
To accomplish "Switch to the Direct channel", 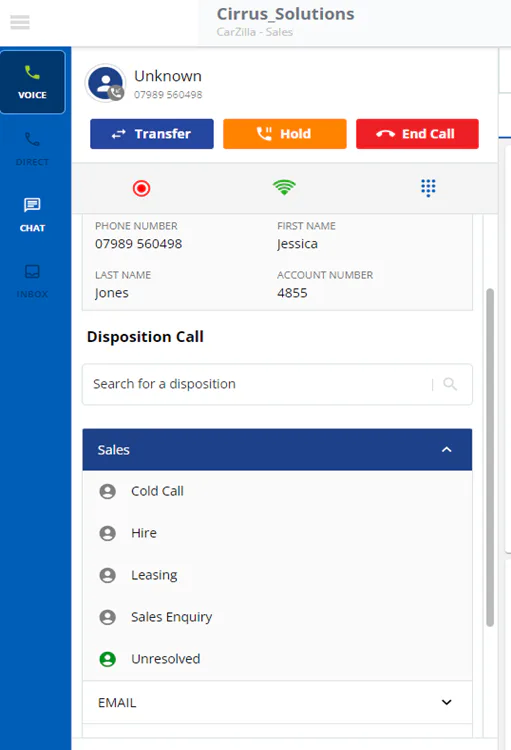I will 33,149.
